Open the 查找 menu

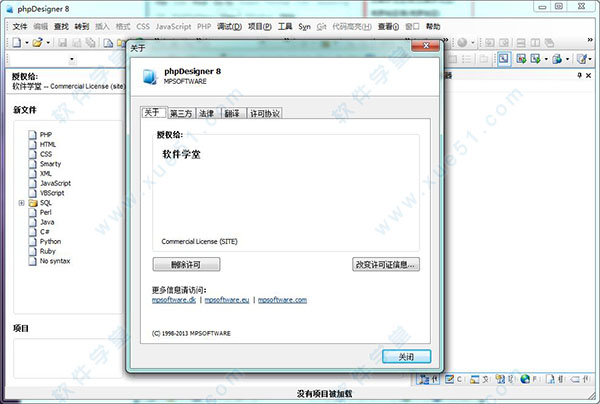61,26
